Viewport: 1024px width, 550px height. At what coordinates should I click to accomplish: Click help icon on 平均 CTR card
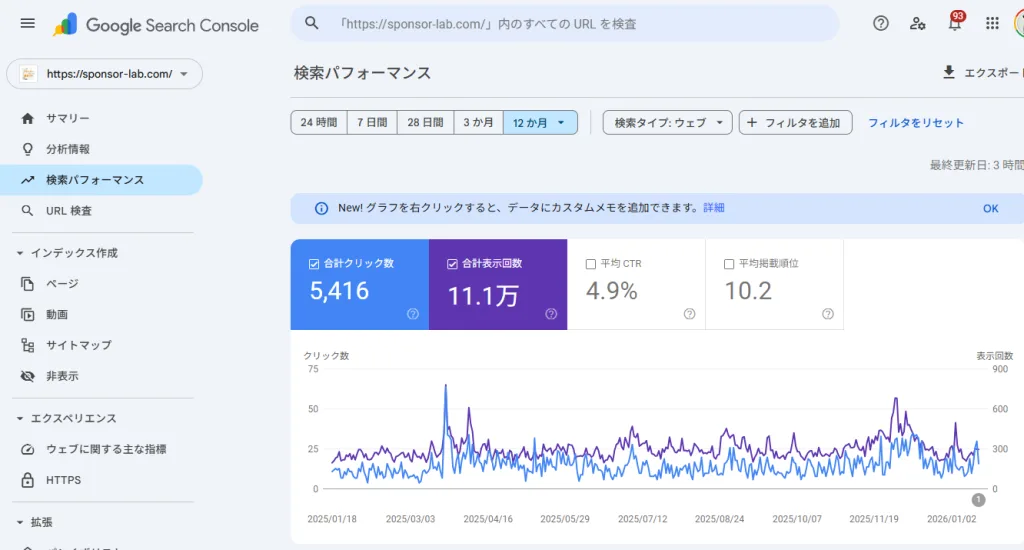690,314
